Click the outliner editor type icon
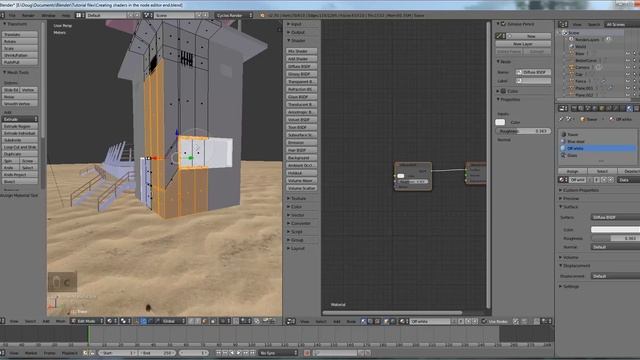 (x=563, y=24)
